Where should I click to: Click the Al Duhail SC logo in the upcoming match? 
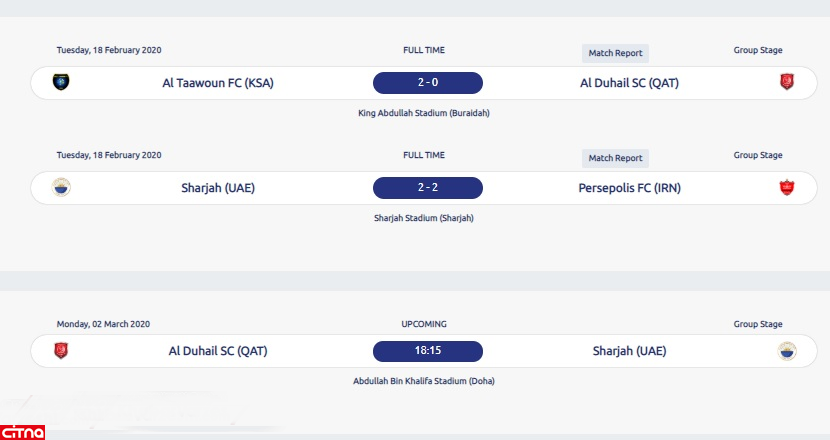[61, 351]
